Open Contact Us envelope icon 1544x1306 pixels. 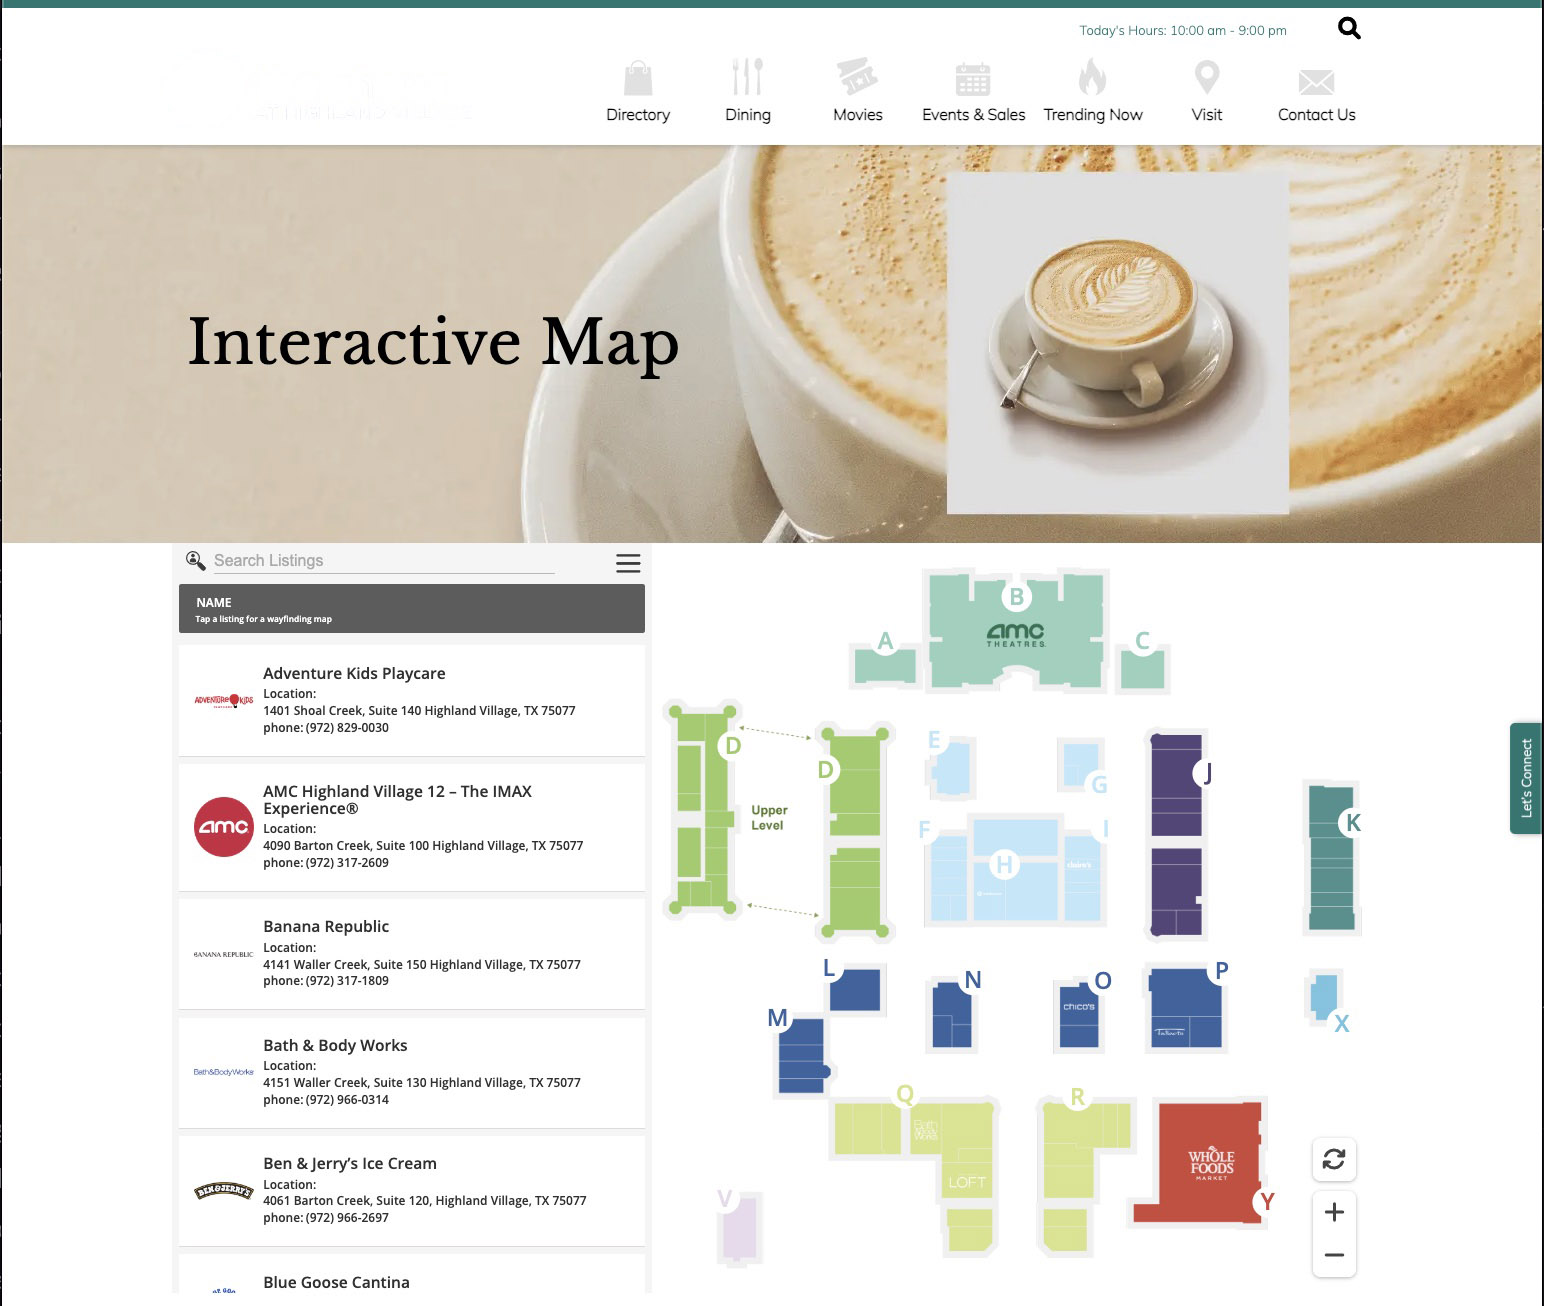point(1316,82)
